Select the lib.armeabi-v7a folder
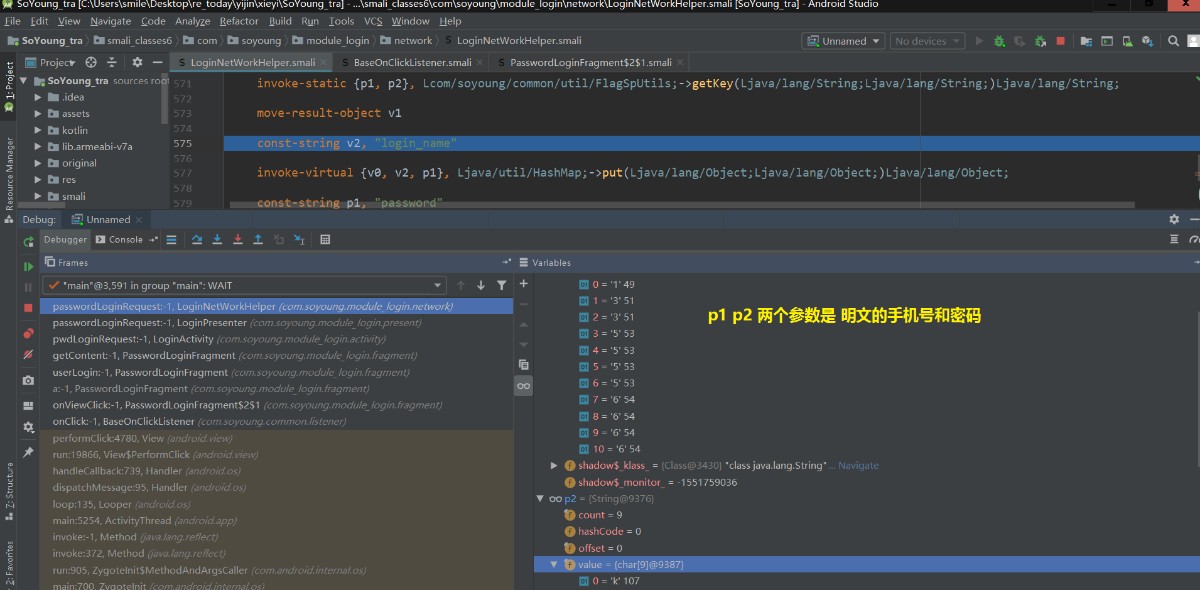 coord(97,146)
